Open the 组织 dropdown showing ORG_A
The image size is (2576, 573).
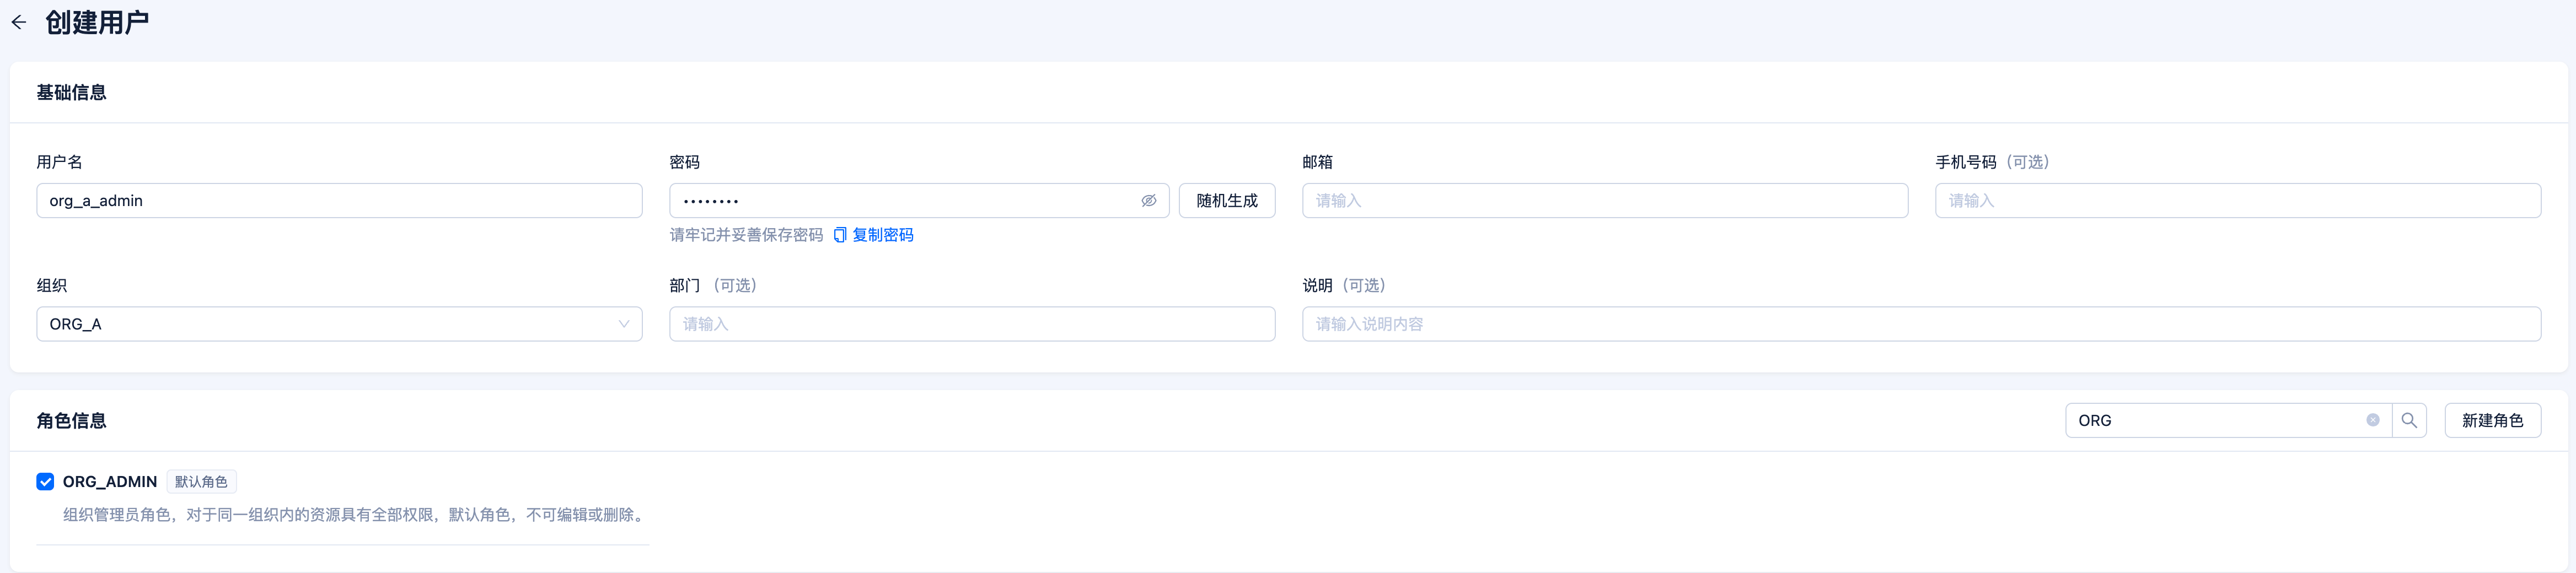tap(339, 324)
